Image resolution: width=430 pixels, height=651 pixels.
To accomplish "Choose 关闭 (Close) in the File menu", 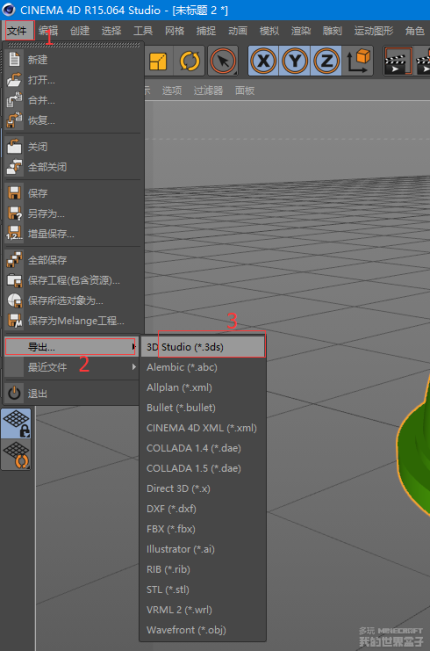I will pyautogui.click(x=73, y=147).
